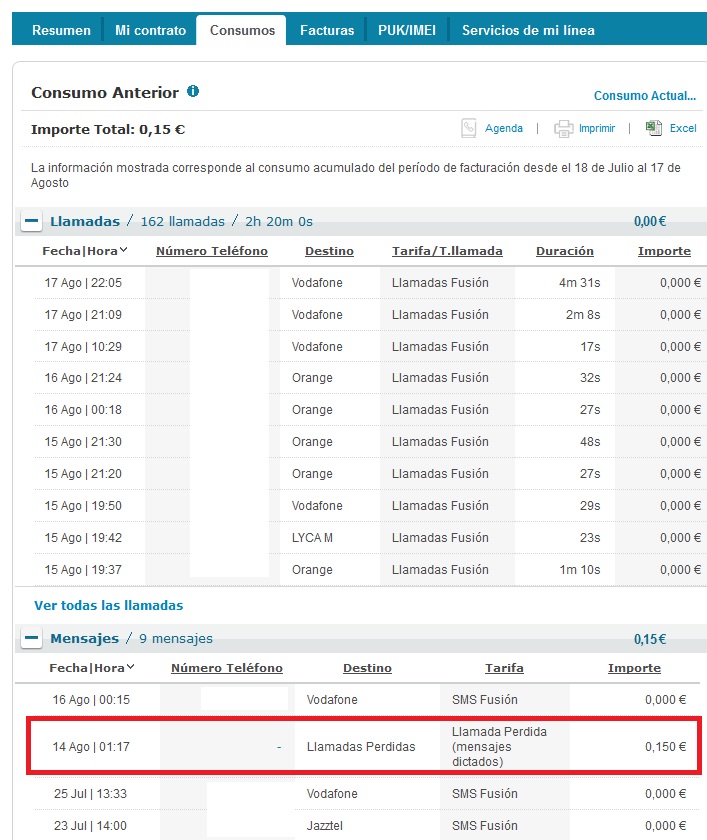Click the 4m 31s duration value

click(x=580, y=282)
